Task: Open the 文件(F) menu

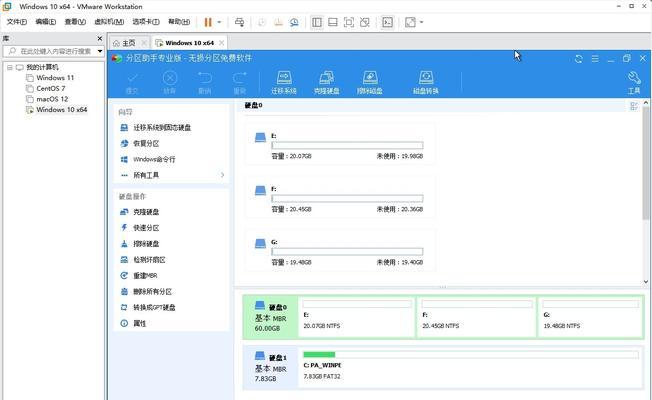Action: pyautogui.click(x=17, y=22)
